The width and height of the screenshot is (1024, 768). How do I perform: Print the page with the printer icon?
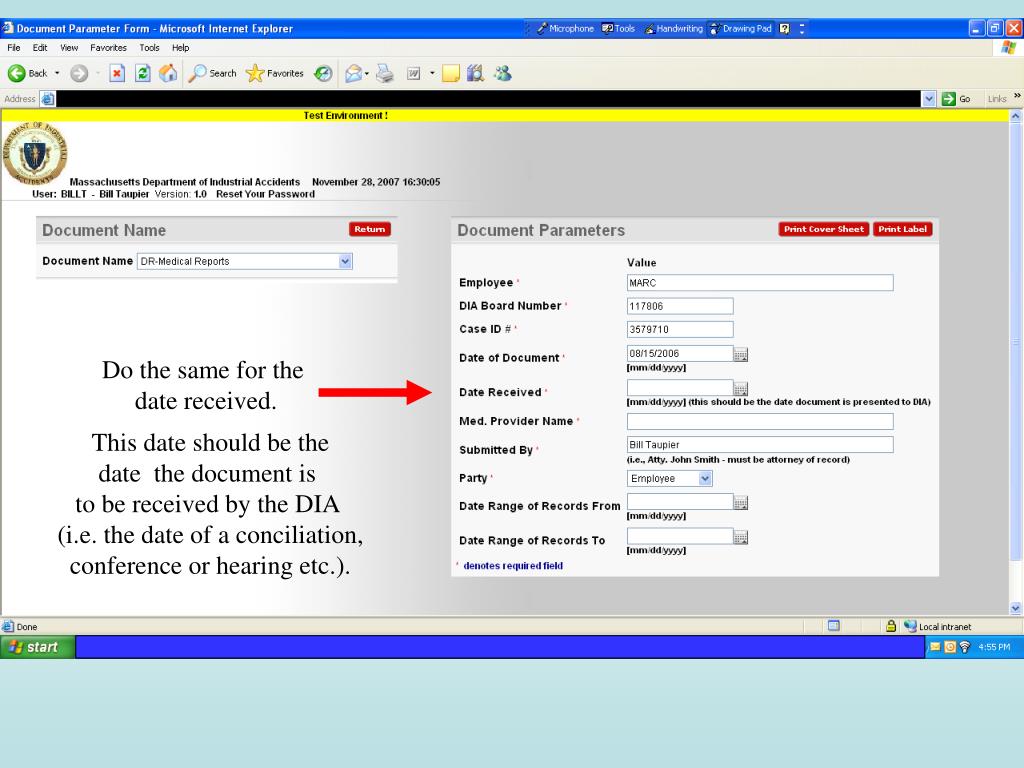coord(385,73)
